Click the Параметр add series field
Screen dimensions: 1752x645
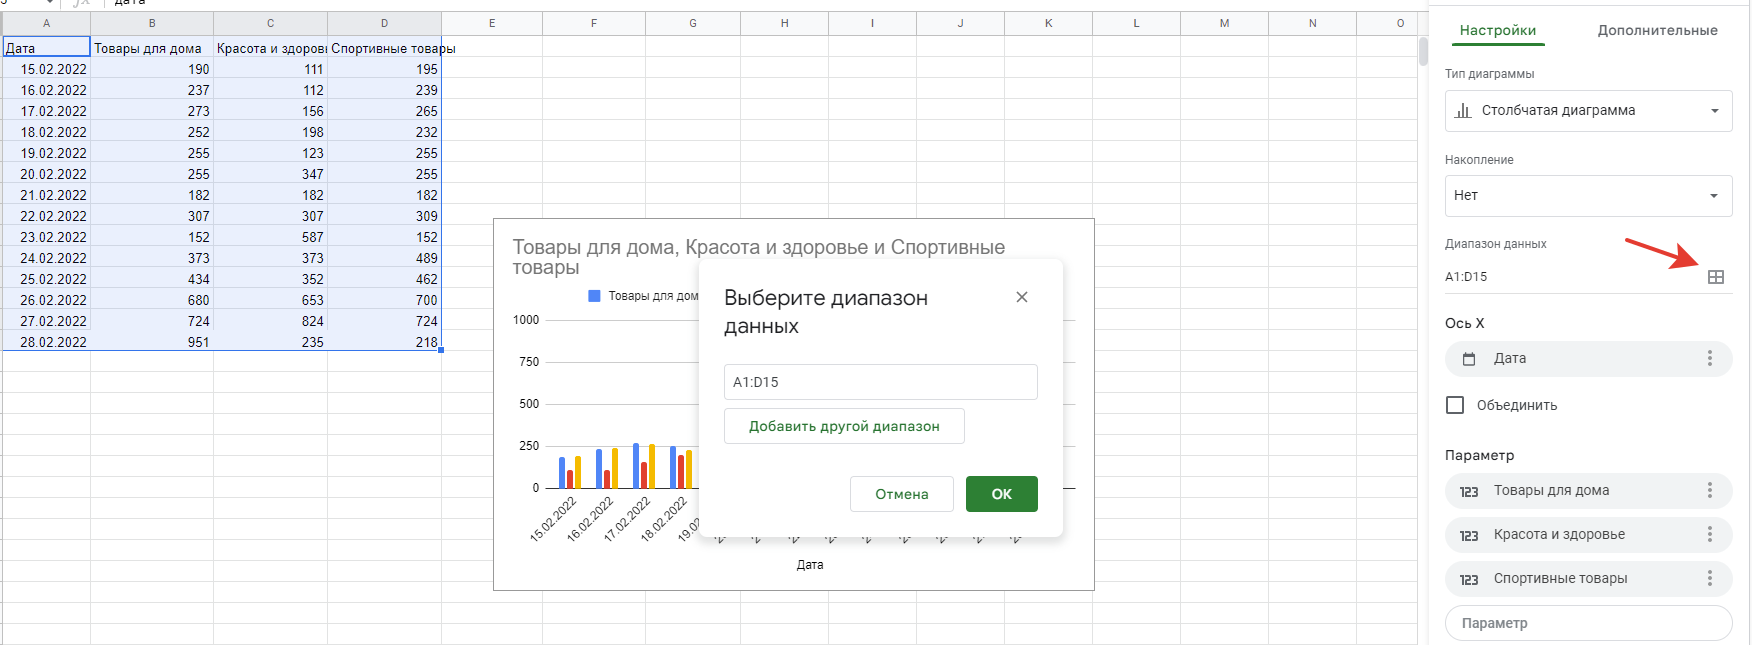[1587, 623]
